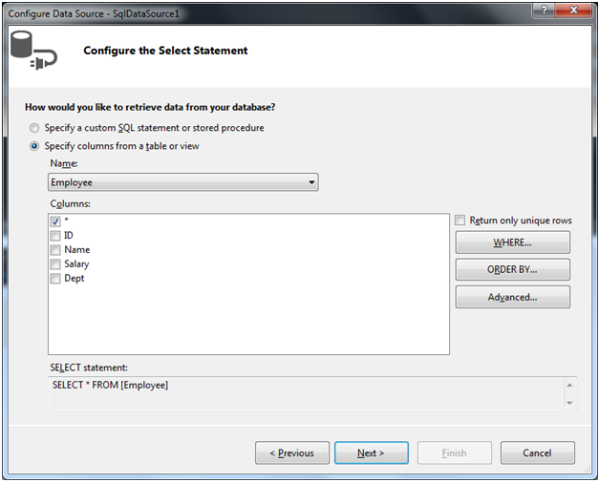Proceed with the Next button
The width and height of the screenshot is (600, 482).
(x=371, y=453)
